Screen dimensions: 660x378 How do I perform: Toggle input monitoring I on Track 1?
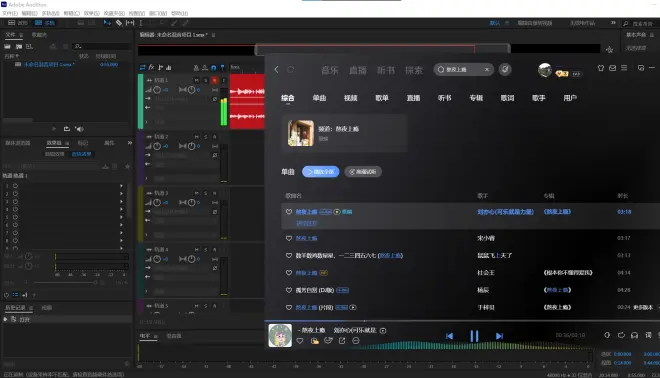coord(224,80)
